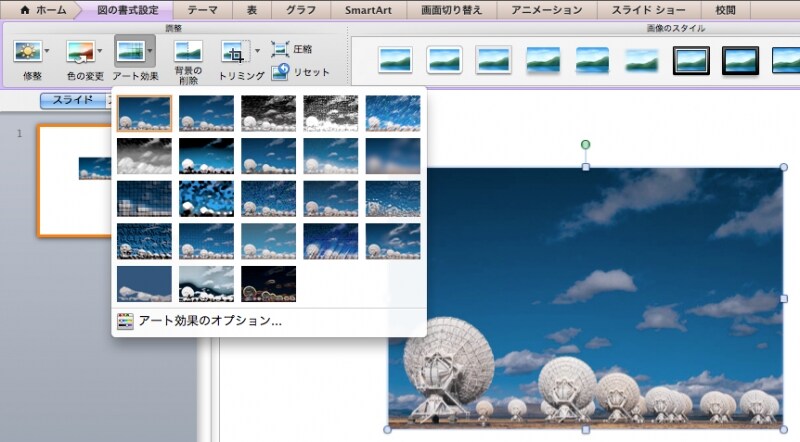Apply the double black frame picture style
The width and height of the screenshot is (800, 442).
(691, 60)
